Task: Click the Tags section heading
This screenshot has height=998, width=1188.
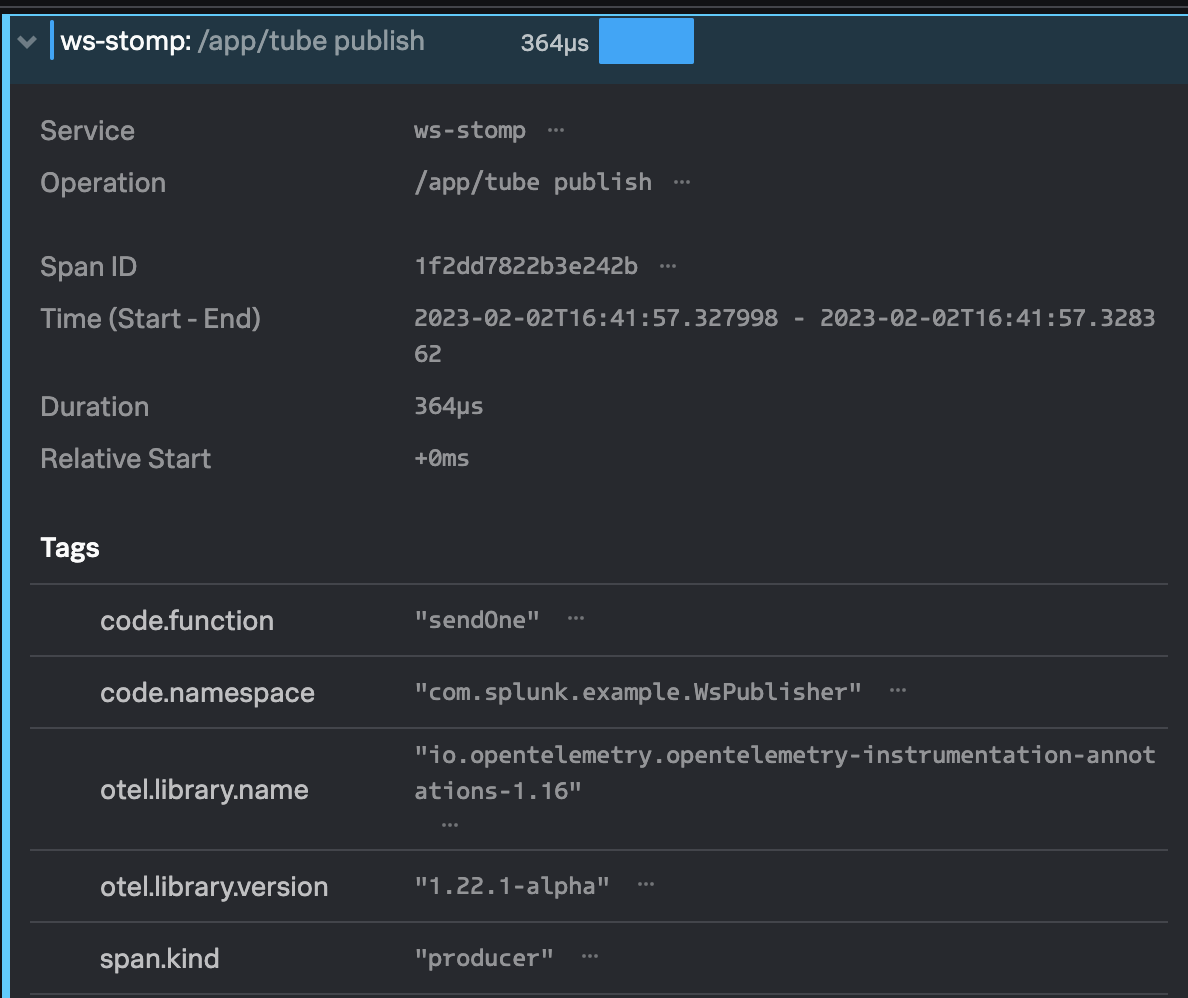Action: click(70, 547)
